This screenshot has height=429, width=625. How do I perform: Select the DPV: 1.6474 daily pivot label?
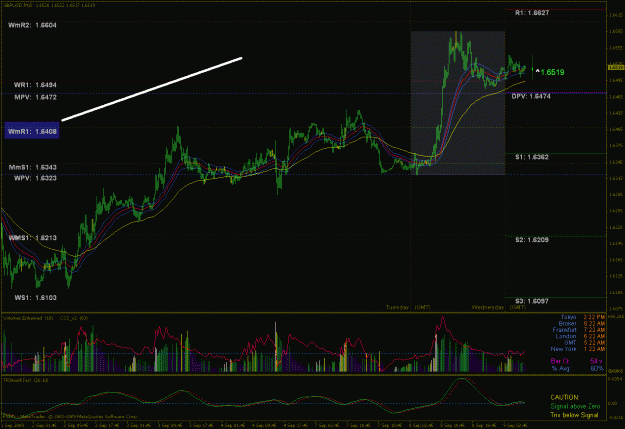coord(531,96)
